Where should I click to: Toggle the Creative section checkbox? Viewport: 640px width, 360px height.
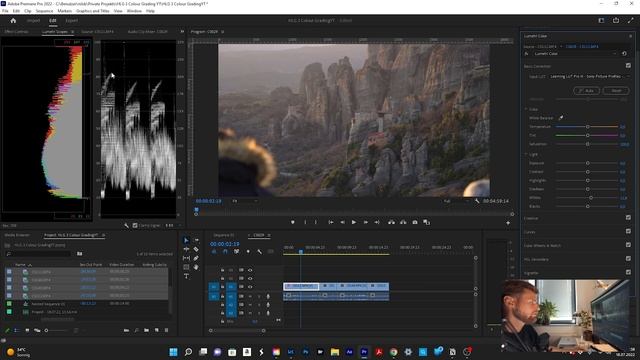click(628, 218)
